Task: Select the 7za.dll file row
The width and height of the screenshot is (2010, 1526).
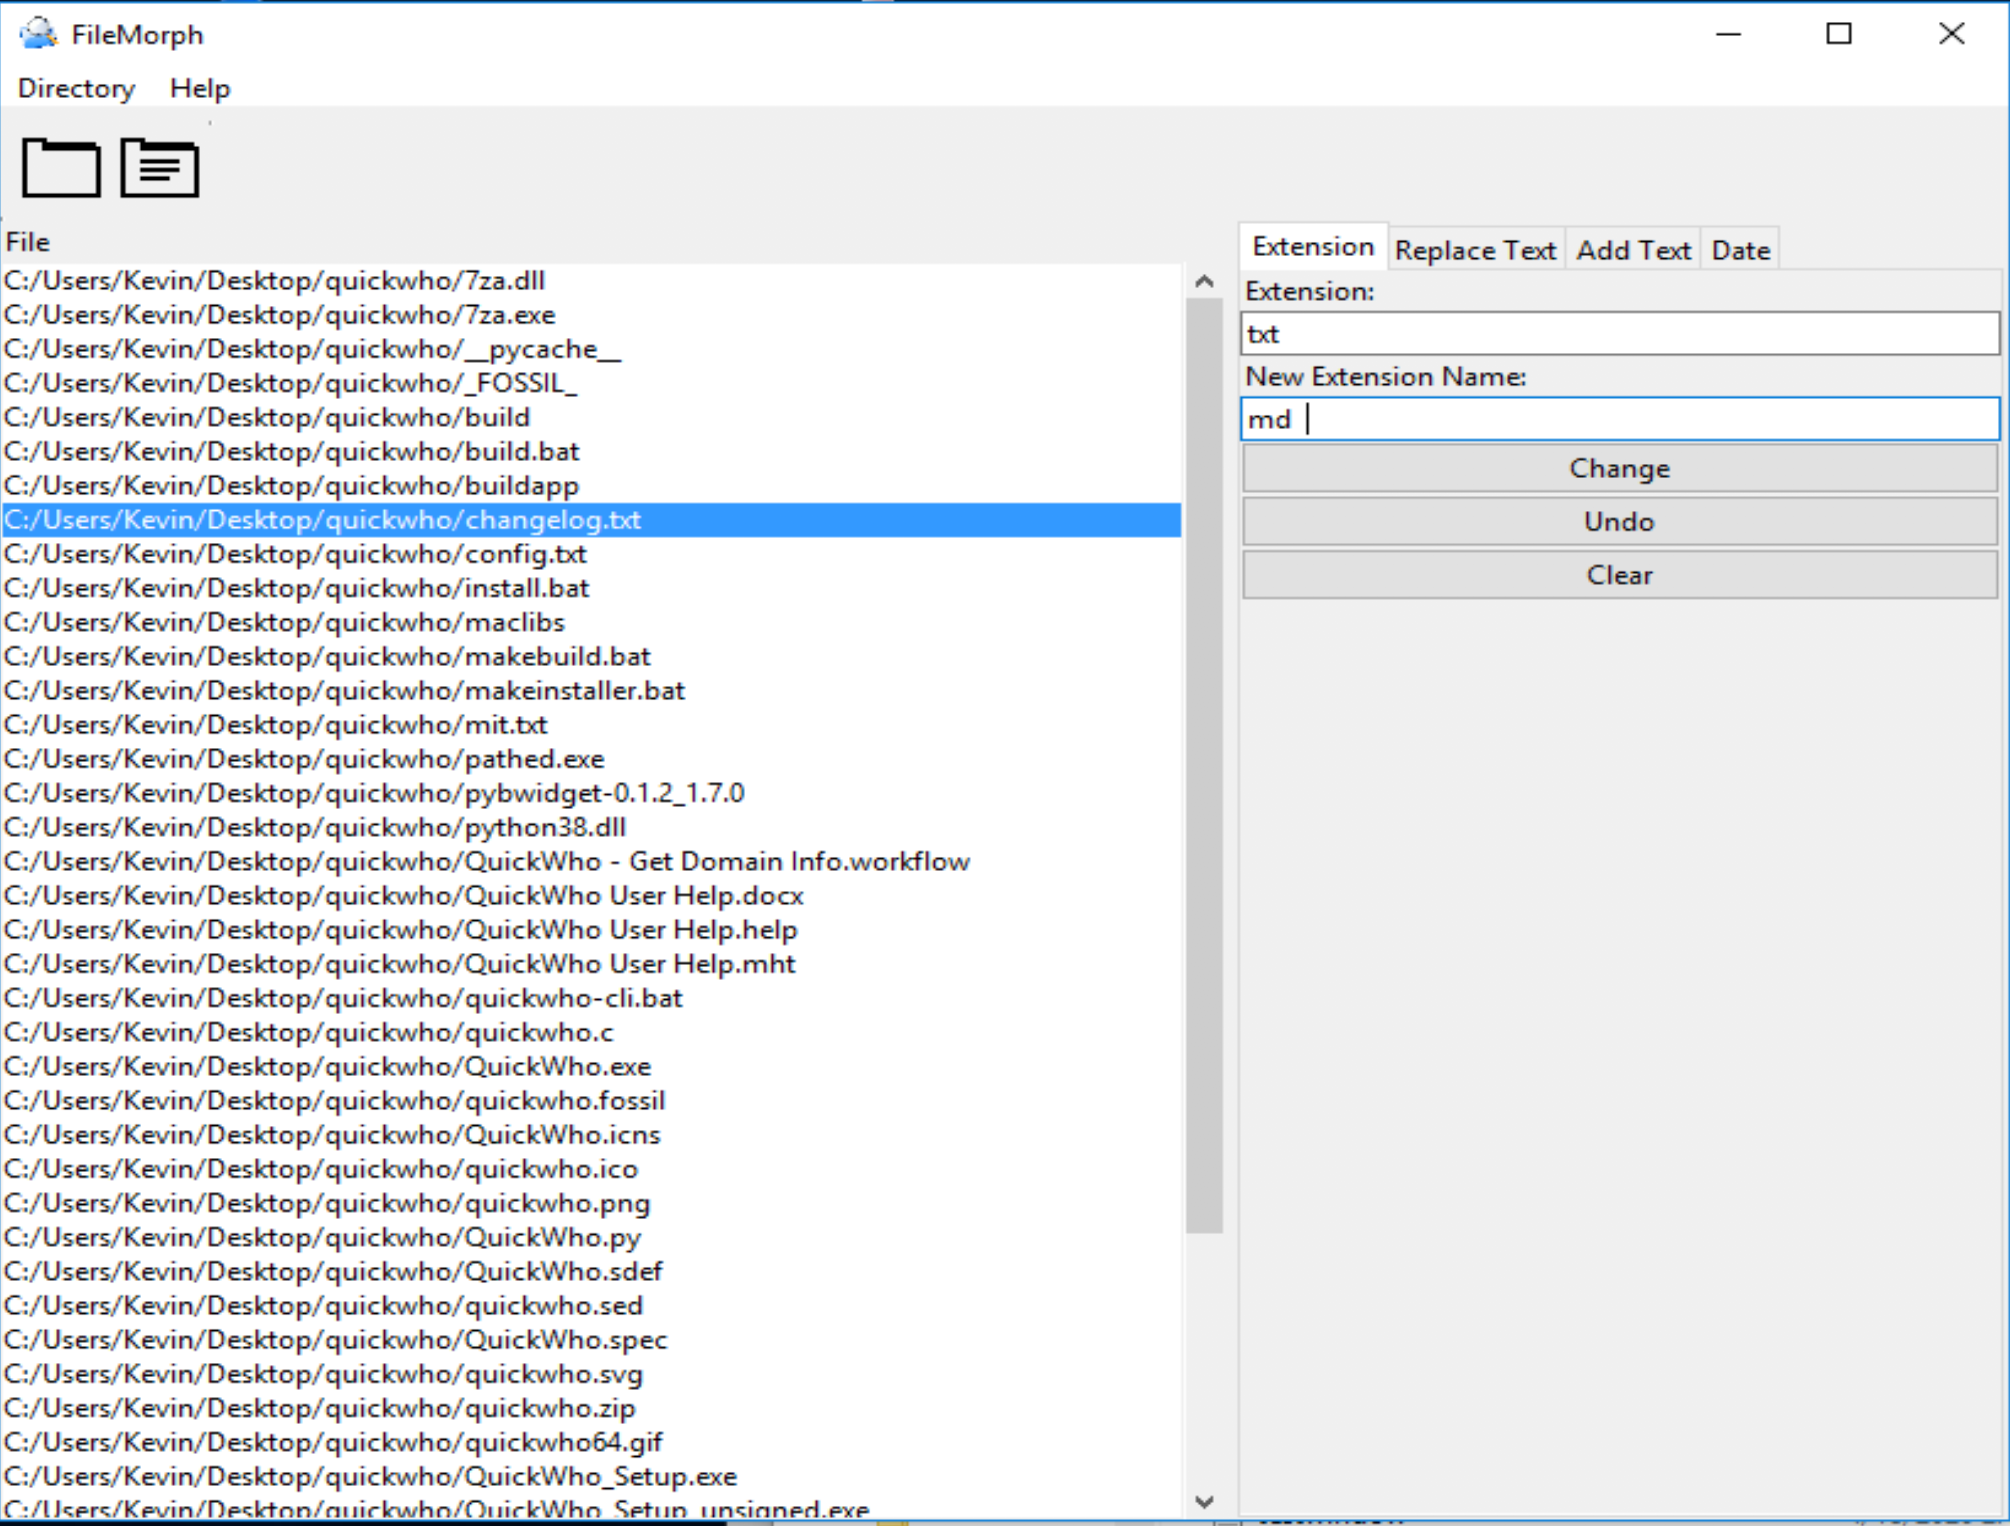Action: (591, 281)
